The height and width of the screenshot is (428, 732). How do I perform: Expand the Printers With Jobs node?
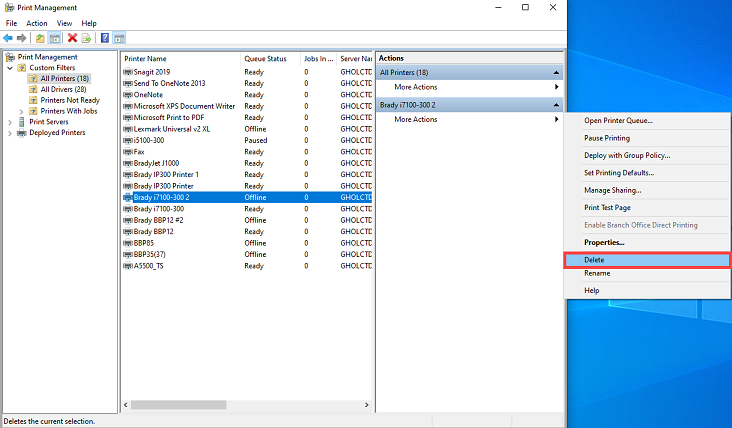(21, 111)
